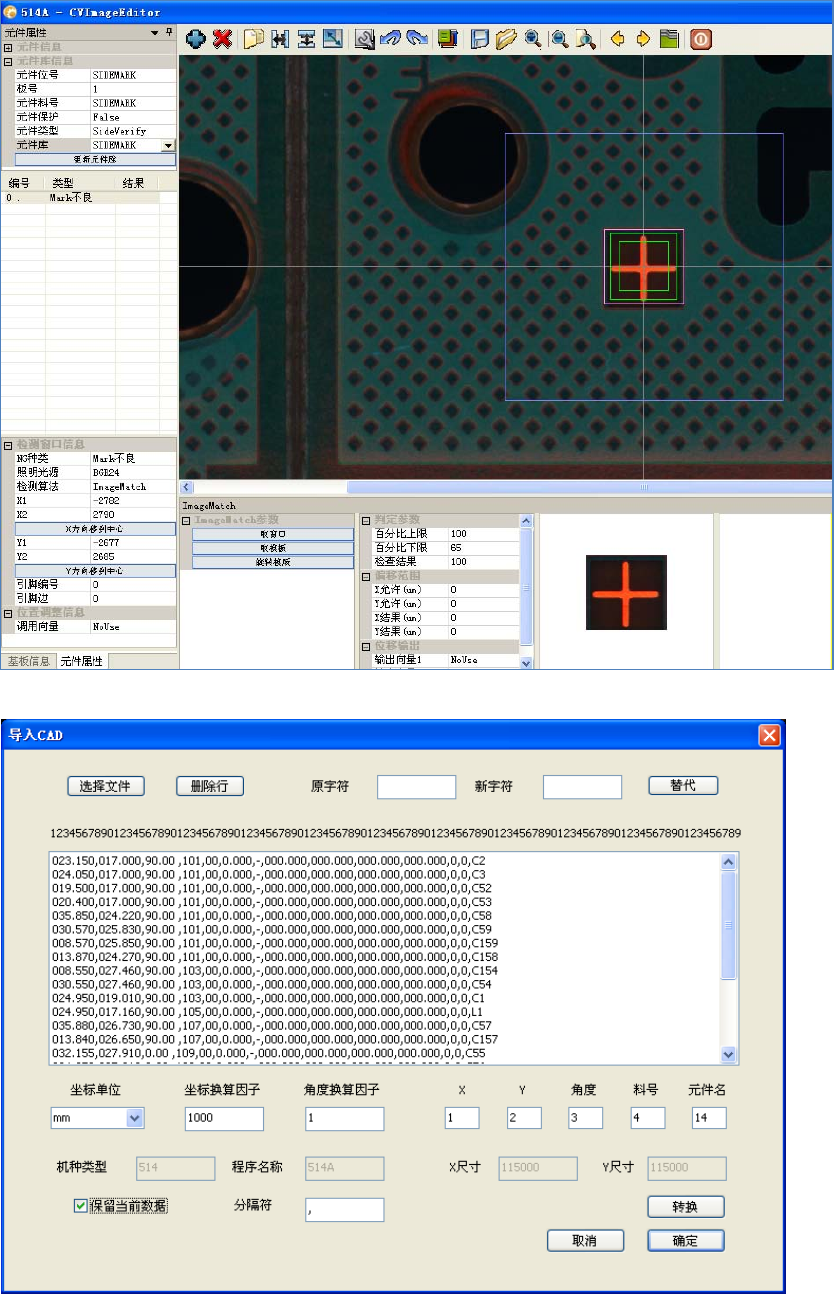Click the 选择文件 button
The height and width of the screenshot is (1294, 834).
[106, 786]
